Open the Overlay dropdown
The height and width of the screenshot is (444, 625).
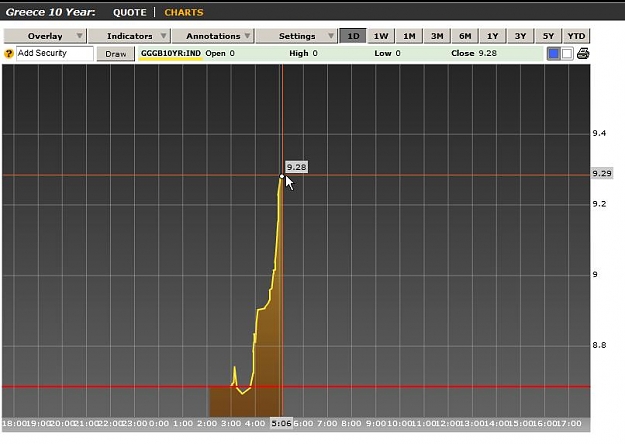tap(45, 36)
